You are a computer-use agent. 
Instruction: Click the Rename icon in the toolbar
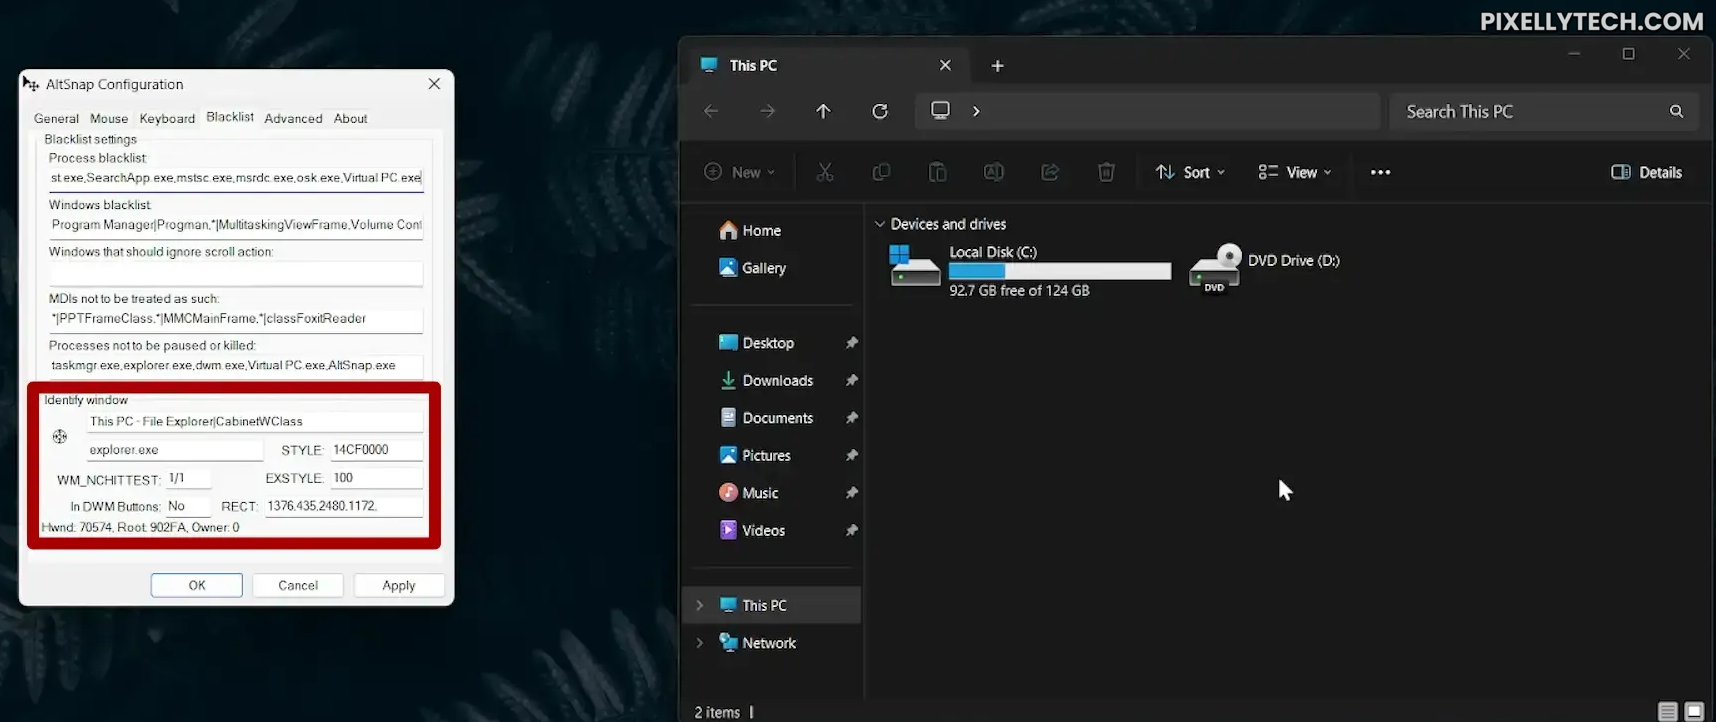tap(994, 172)
